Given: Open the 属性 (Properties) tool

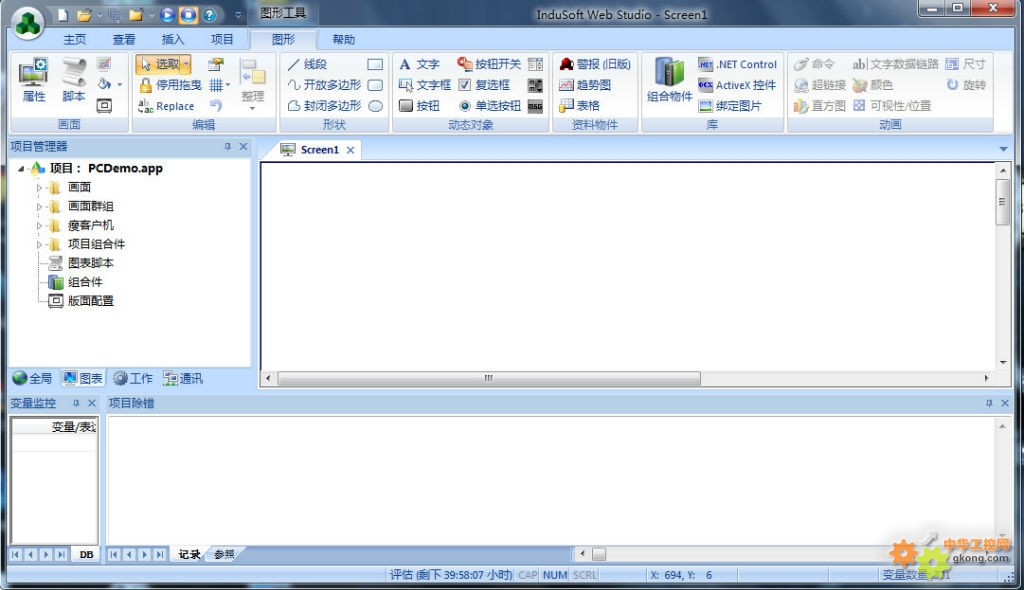Looking at the screenshot, I should point(33,80).
